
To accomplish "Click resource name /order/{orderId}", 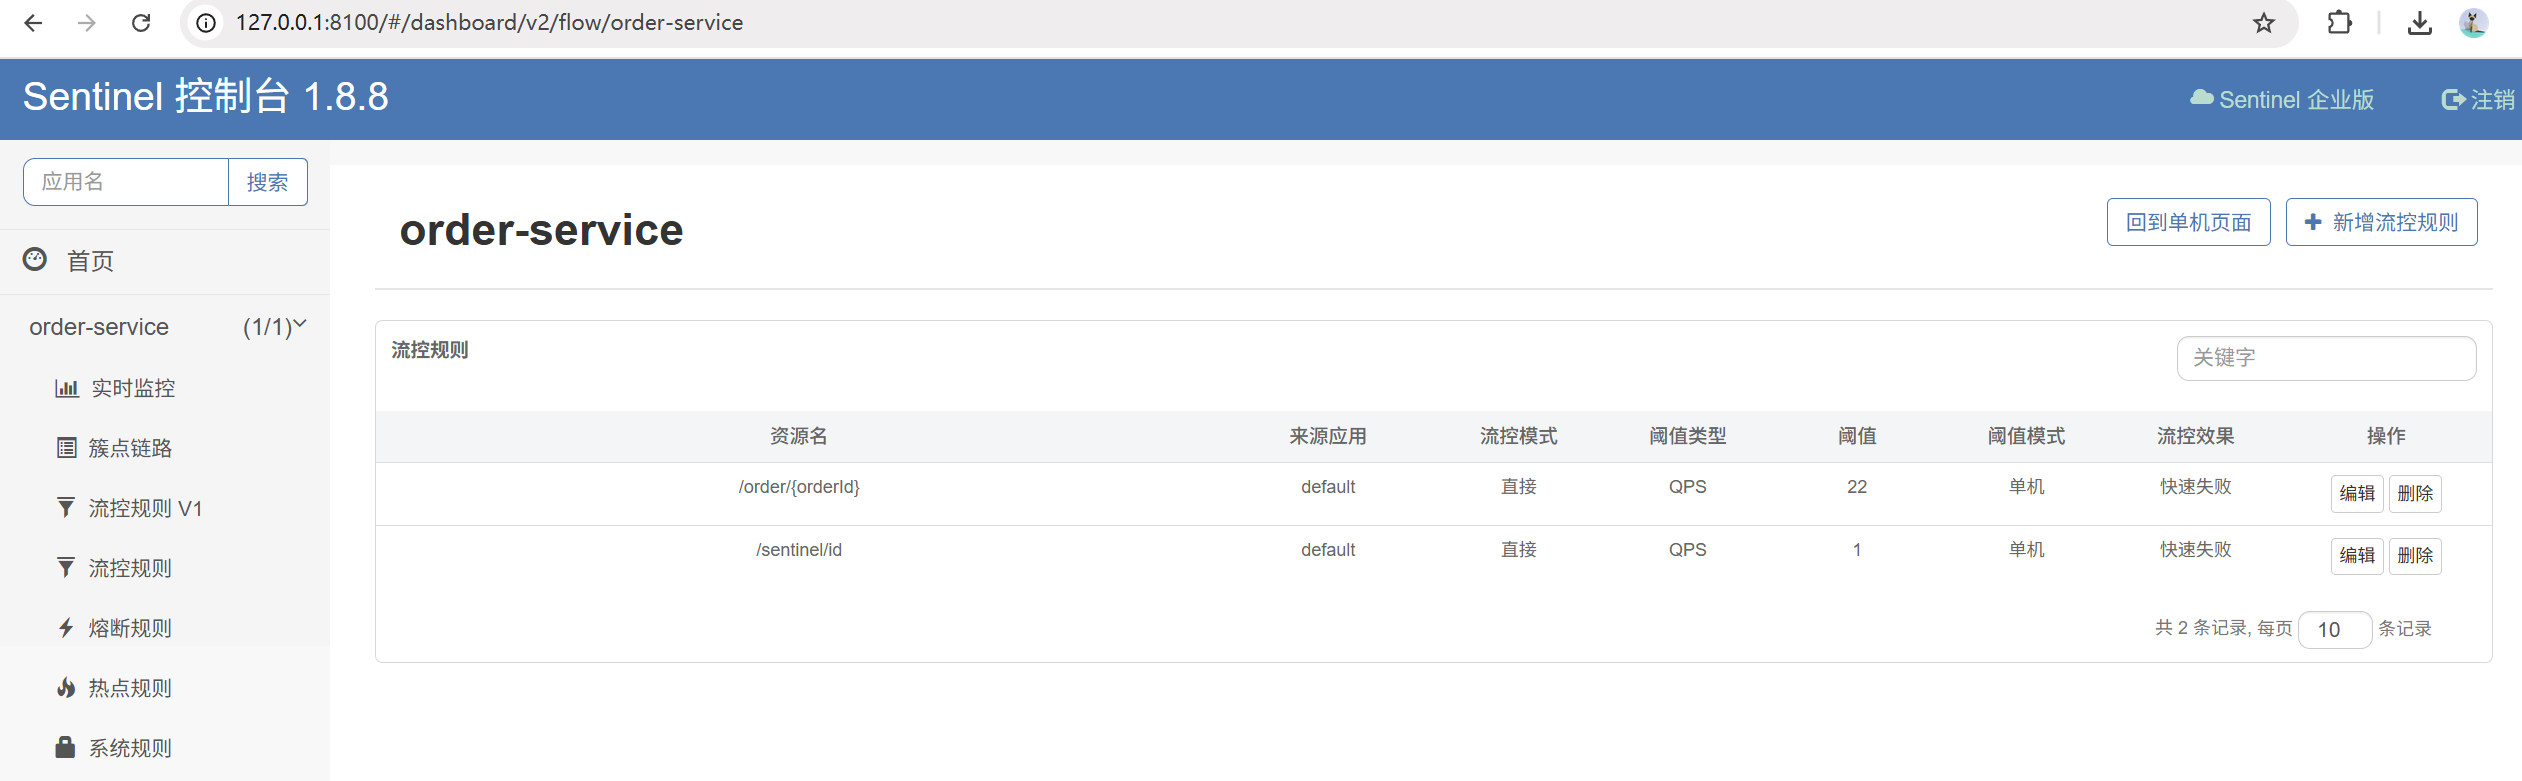I will click(799, 487).
